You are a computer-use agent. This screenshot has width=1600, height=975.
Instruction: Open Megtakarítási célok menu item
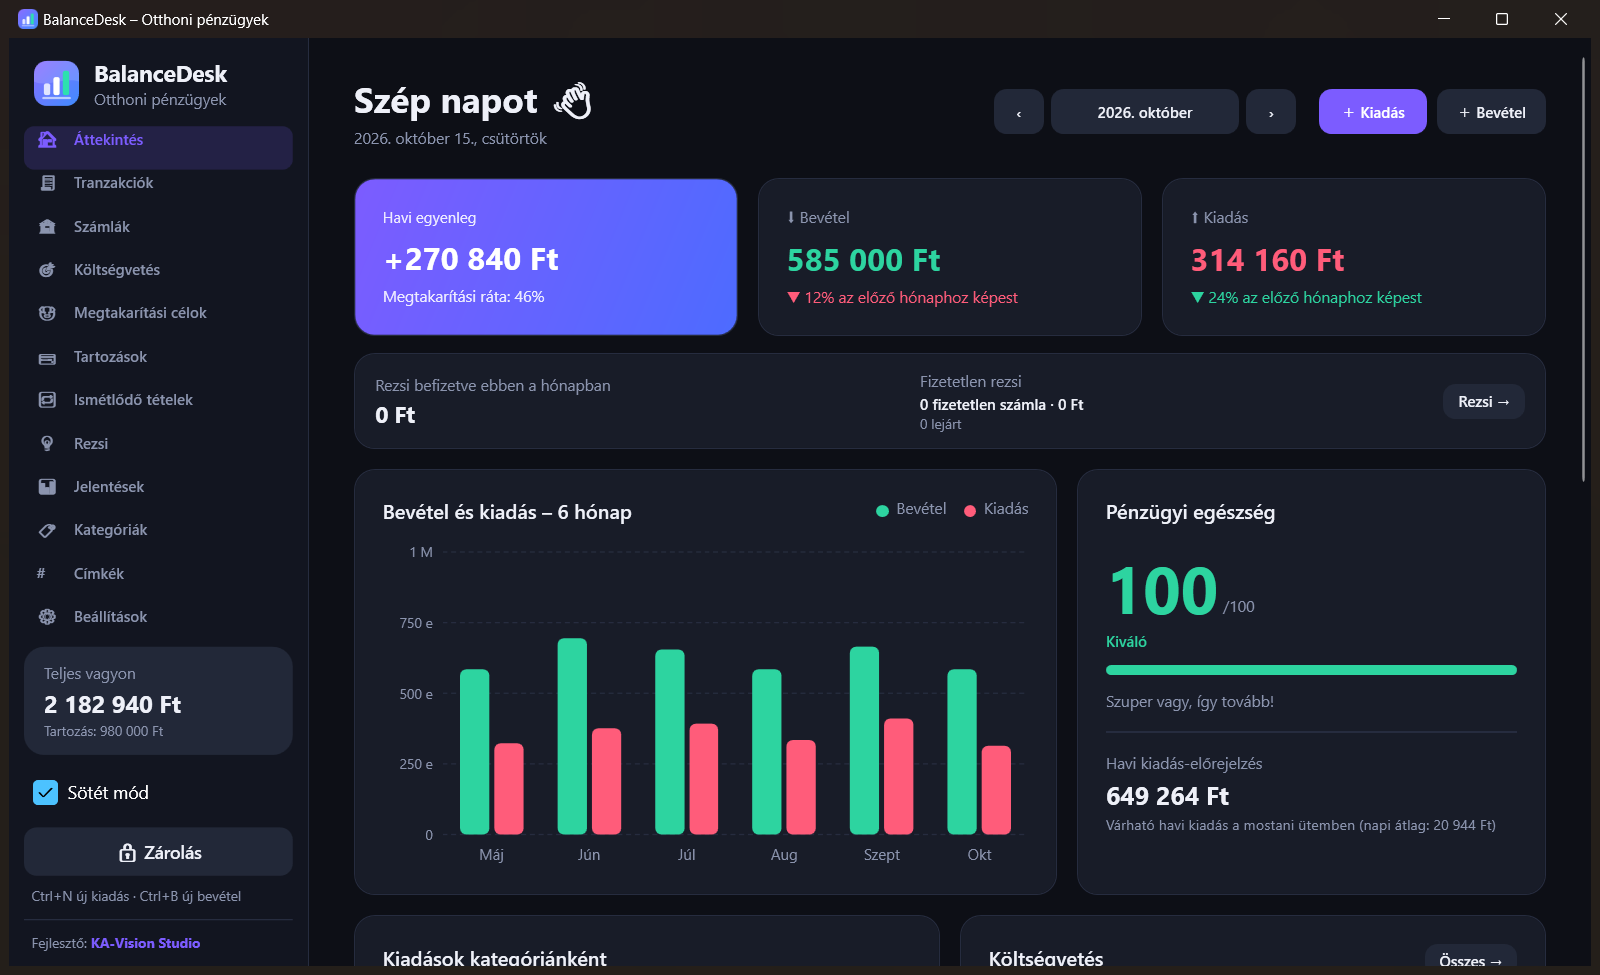click(158, 313)
